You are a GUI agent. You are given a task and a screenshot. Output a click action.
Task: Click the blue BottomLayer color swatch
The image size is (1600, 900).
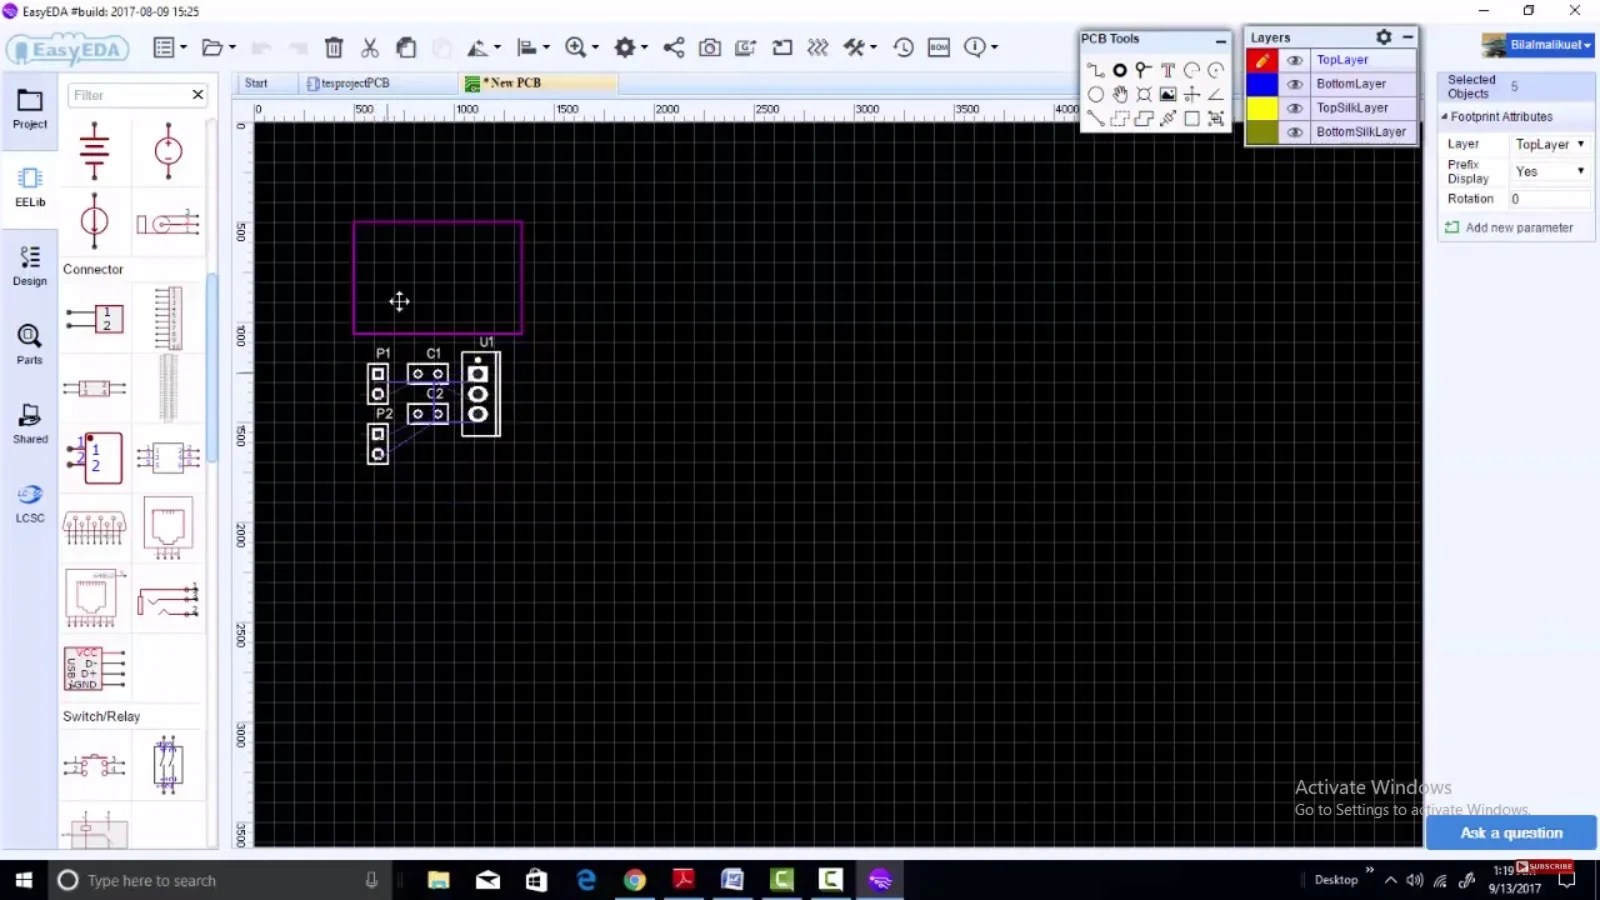[x=1262, y=84]
